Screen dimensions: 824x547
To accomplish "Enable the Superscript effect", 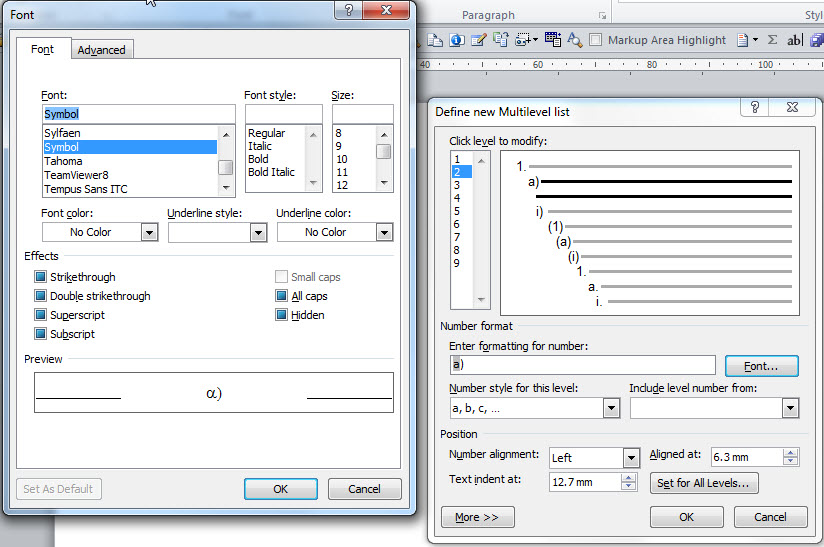I will 40,315.
